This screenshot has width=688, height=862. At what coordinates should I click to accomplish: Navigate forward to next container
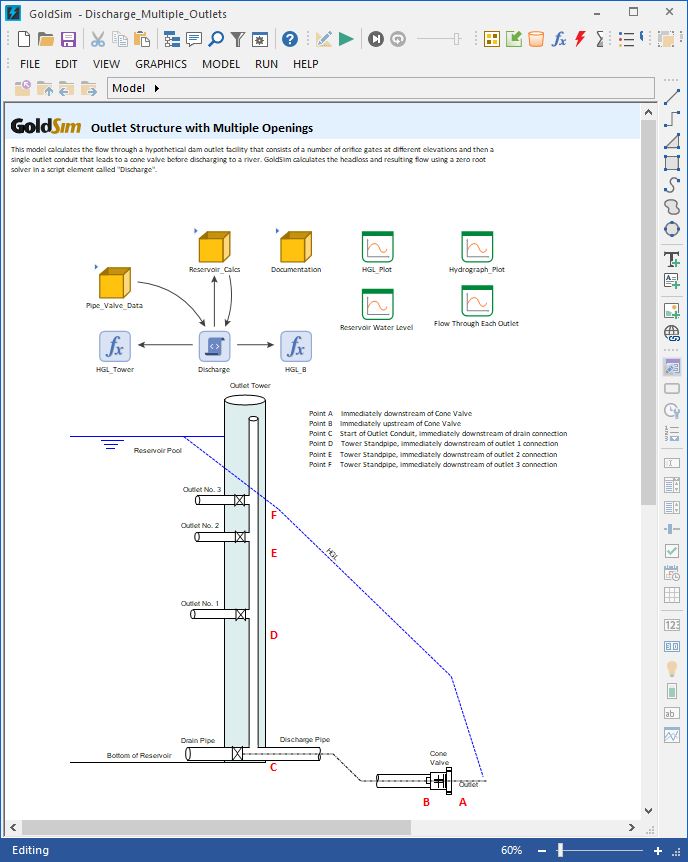(x=89, y=89)
